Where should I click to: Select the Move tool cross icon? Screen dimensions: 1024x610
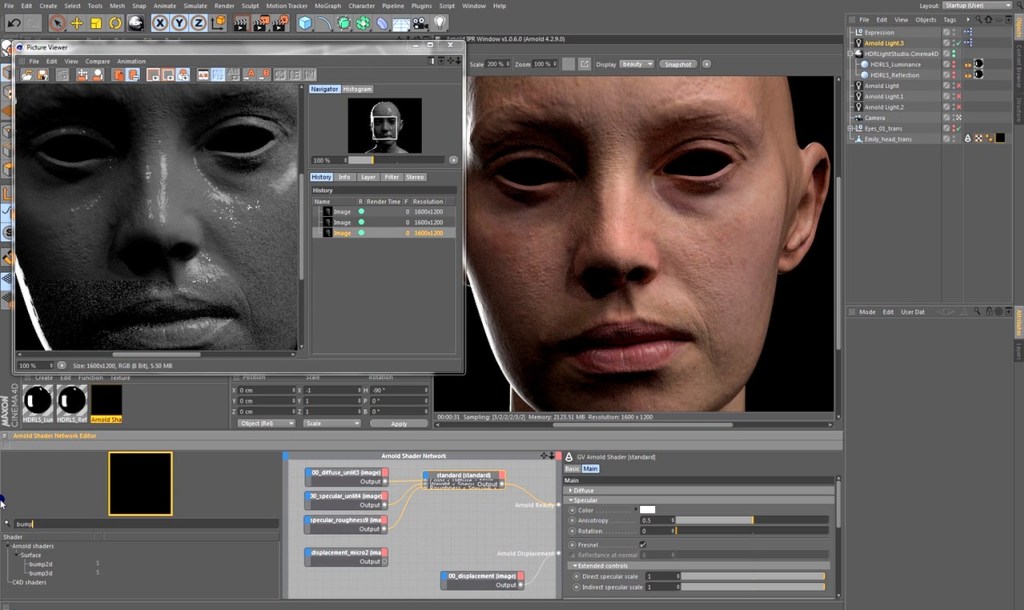coord(76,24)
